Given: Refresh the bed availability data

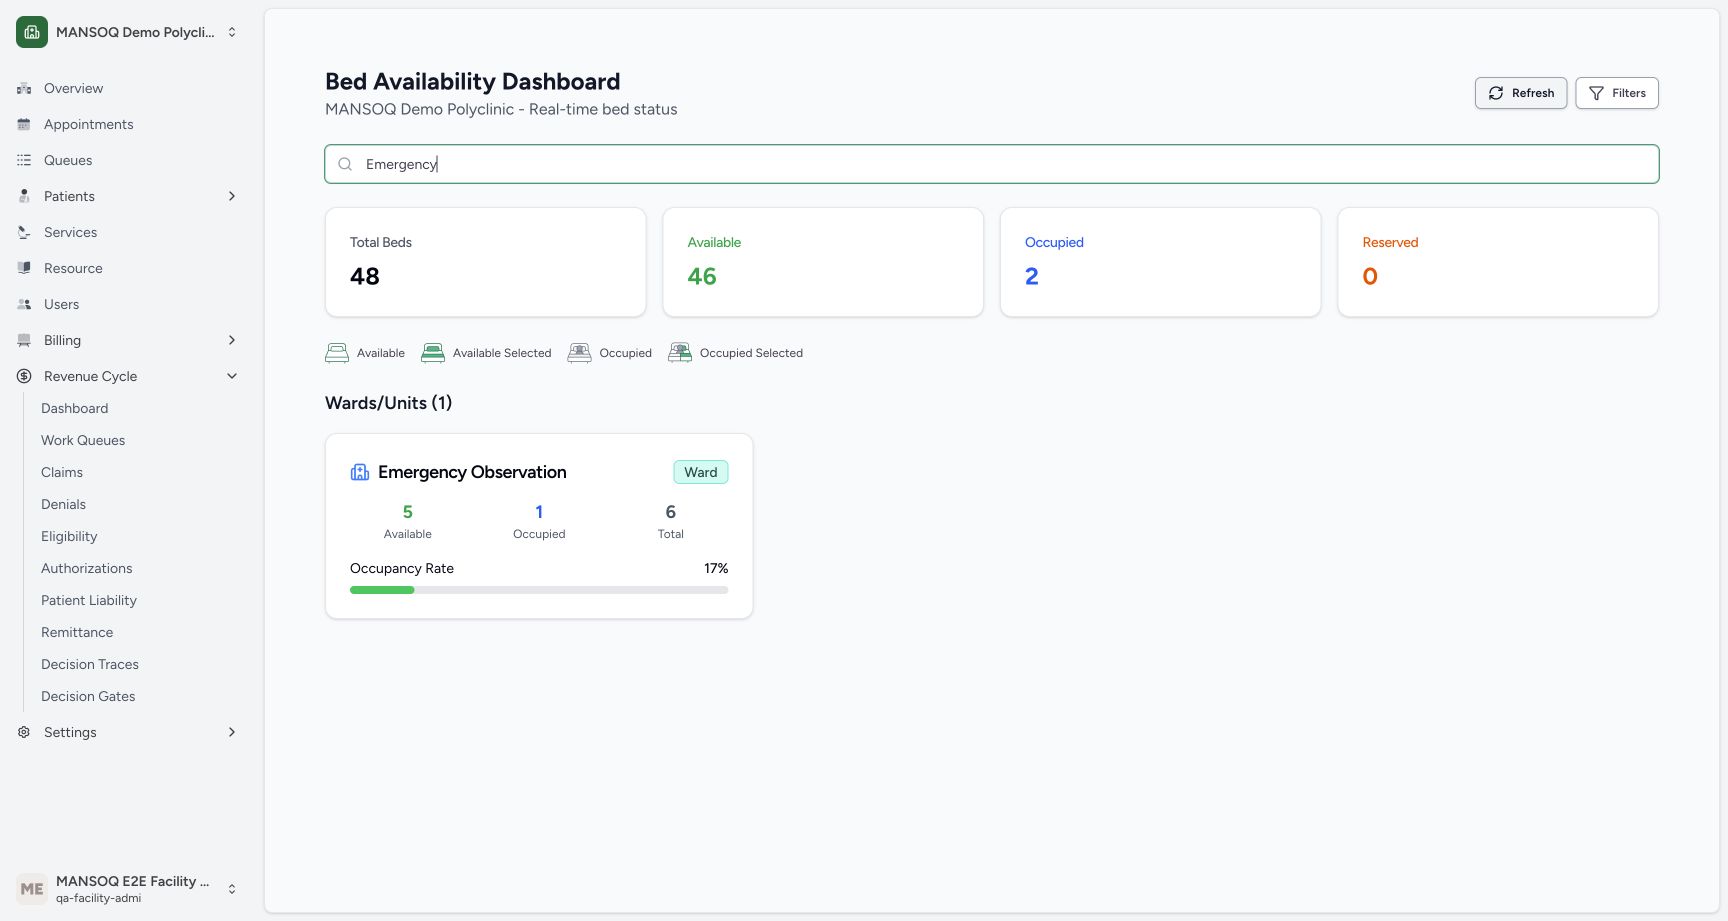Looking at the screenshot, I should click(x=1521, y=93).
